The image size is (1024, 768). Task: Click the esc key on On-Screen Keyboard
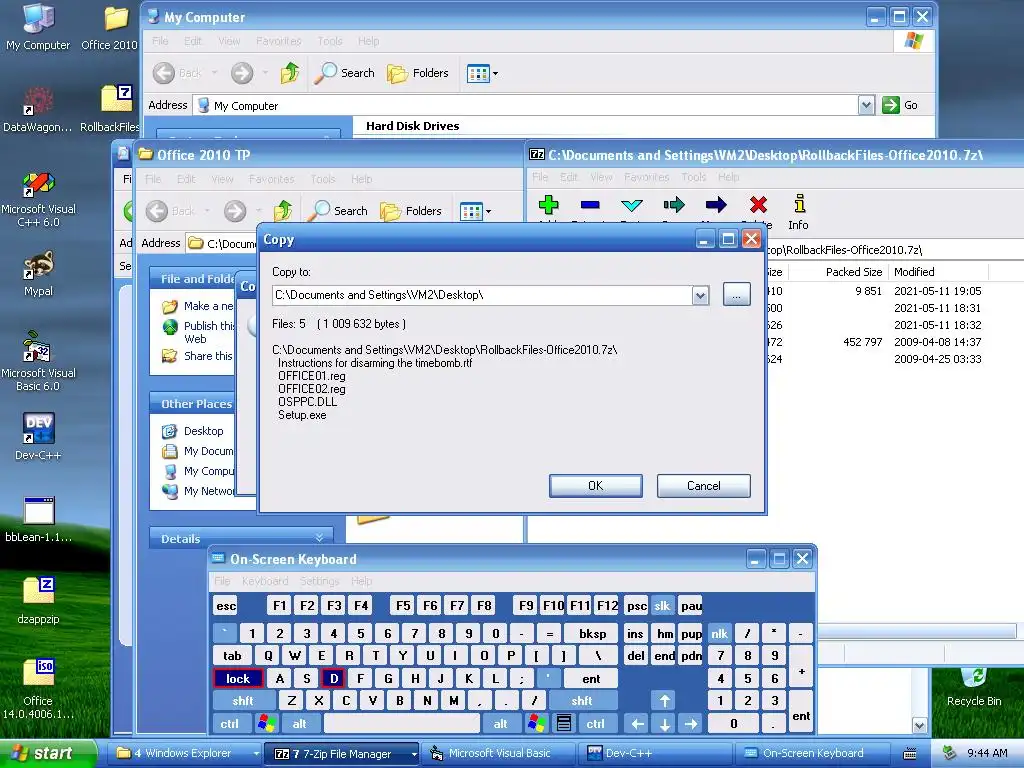click(226, 606)
